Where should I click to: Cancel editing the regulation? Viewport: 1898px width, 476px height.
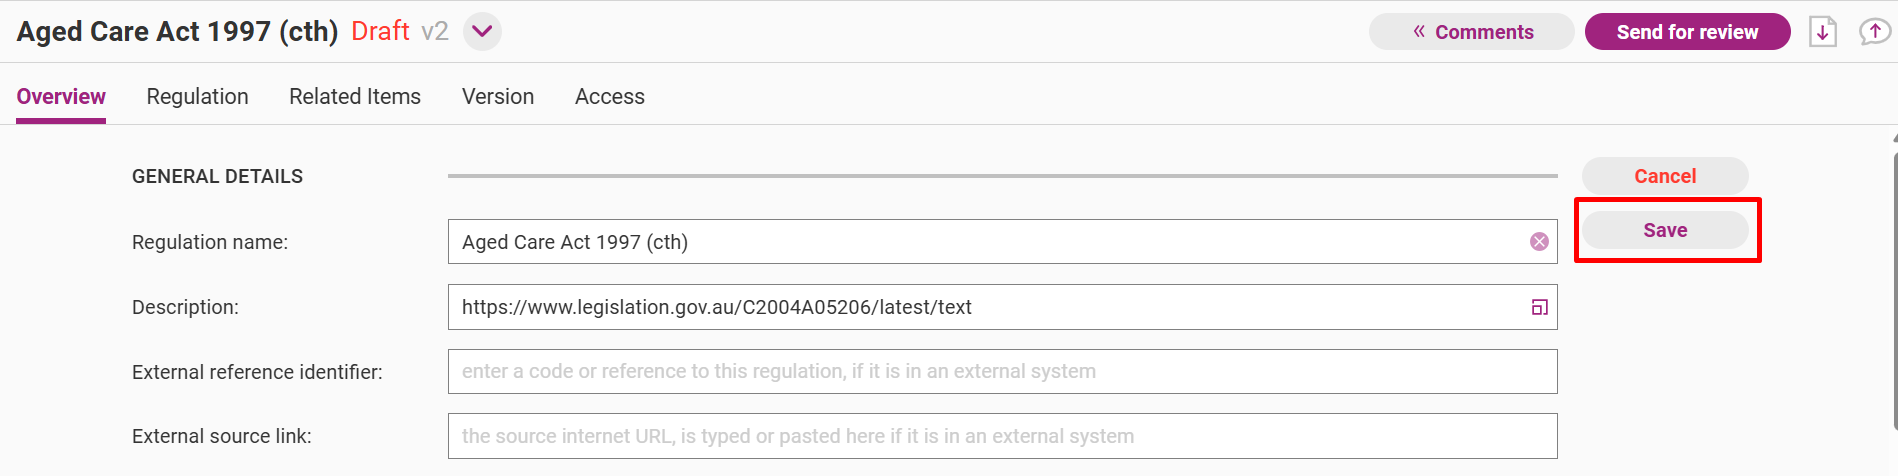pyautogui.click(x=1665, y=176)
